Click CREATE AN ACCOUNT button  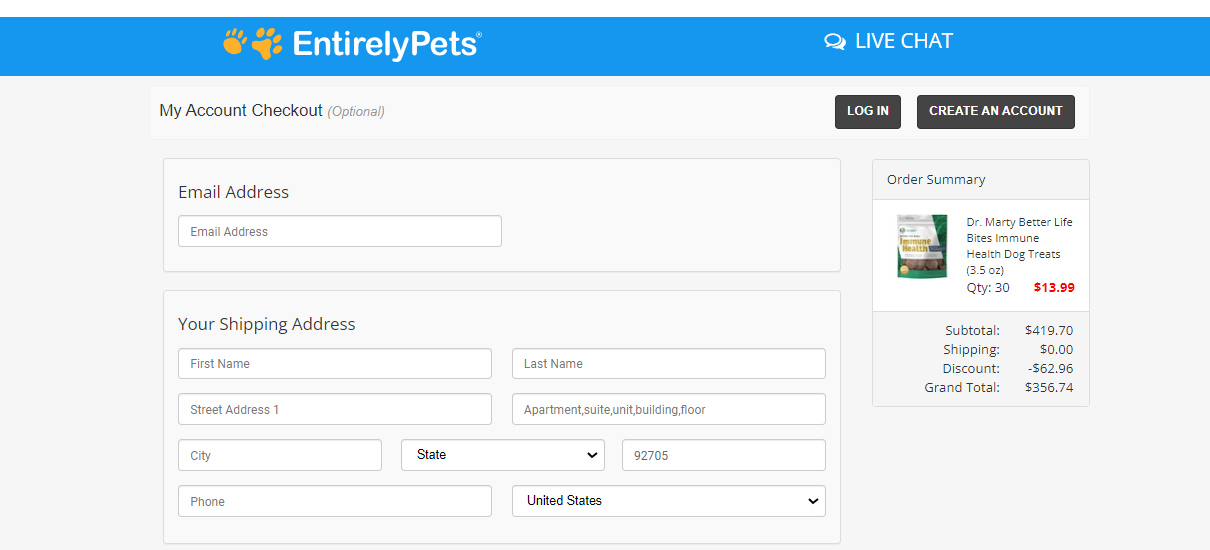(x=996, y=112)
